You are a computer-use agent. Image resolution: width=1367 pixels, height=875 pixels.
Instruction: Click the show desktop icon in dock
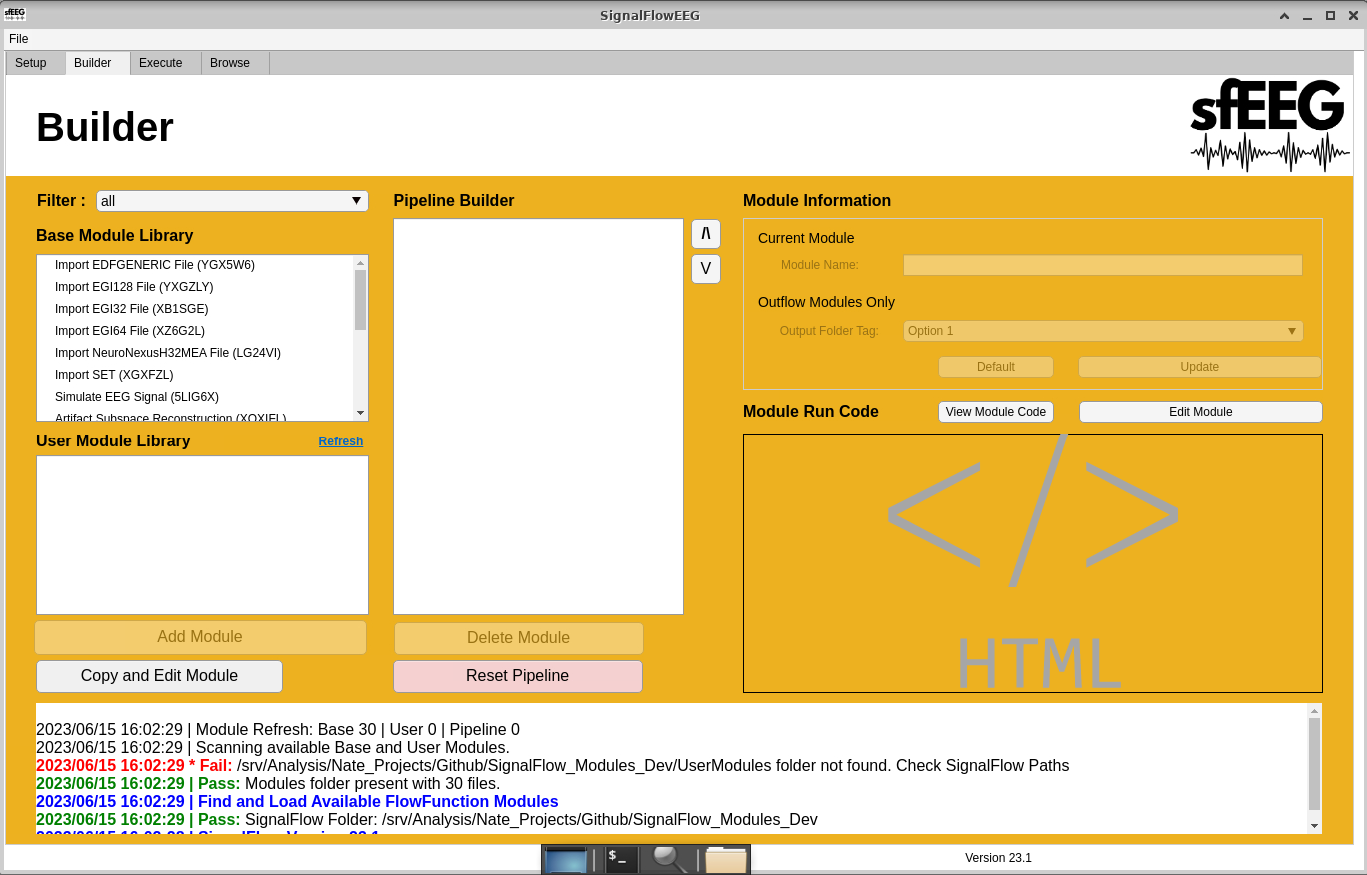tap(566, 859)
